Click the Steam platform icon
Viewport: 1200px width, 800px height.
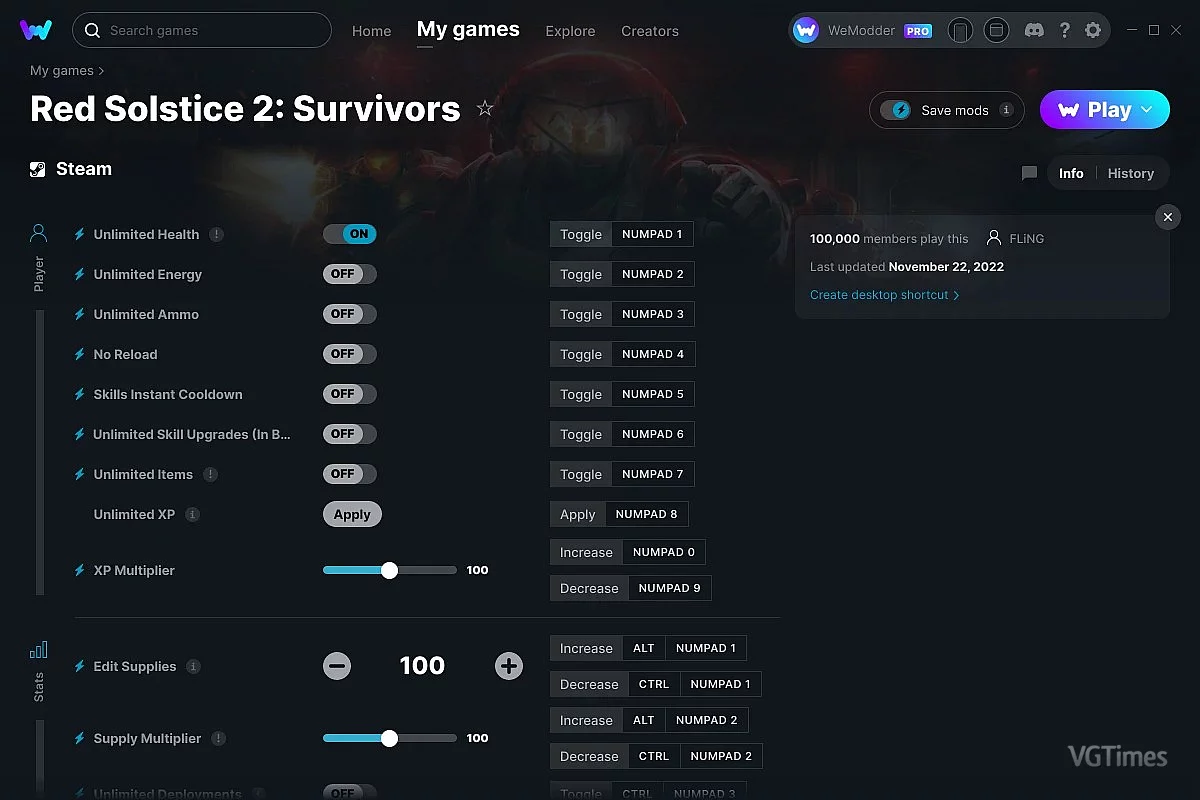[x=38, y=169]
